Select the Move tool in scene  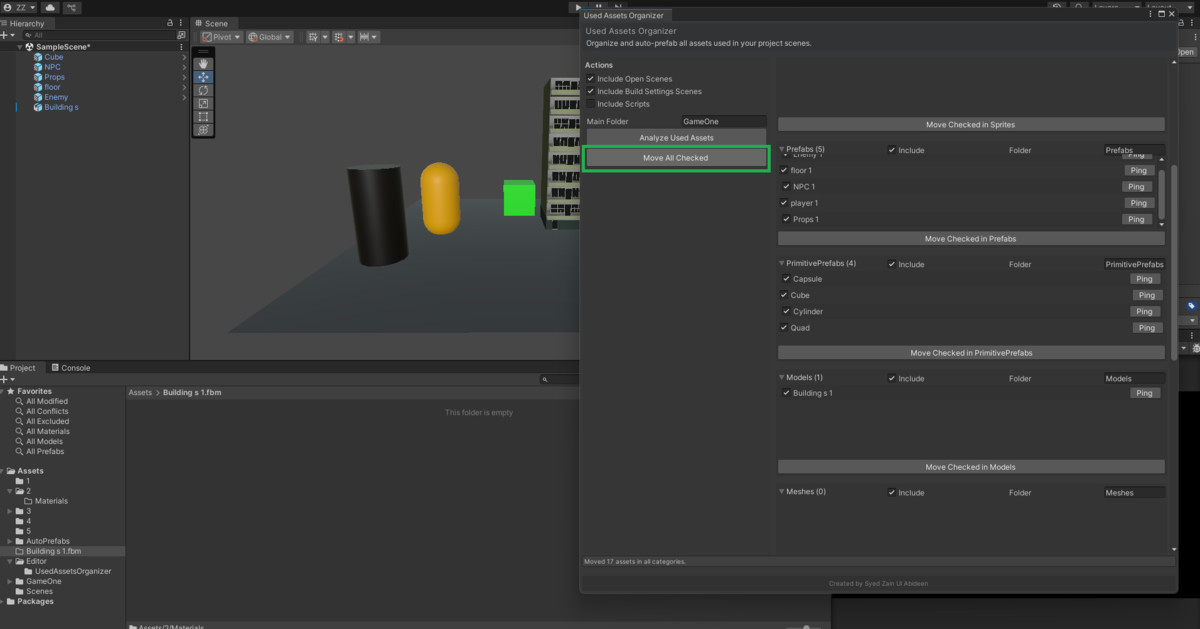pos(203,77)
